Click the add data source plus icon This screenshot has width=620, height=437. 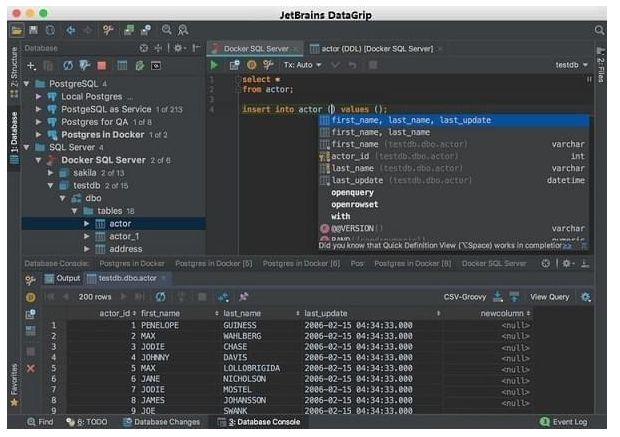(31, 65)
